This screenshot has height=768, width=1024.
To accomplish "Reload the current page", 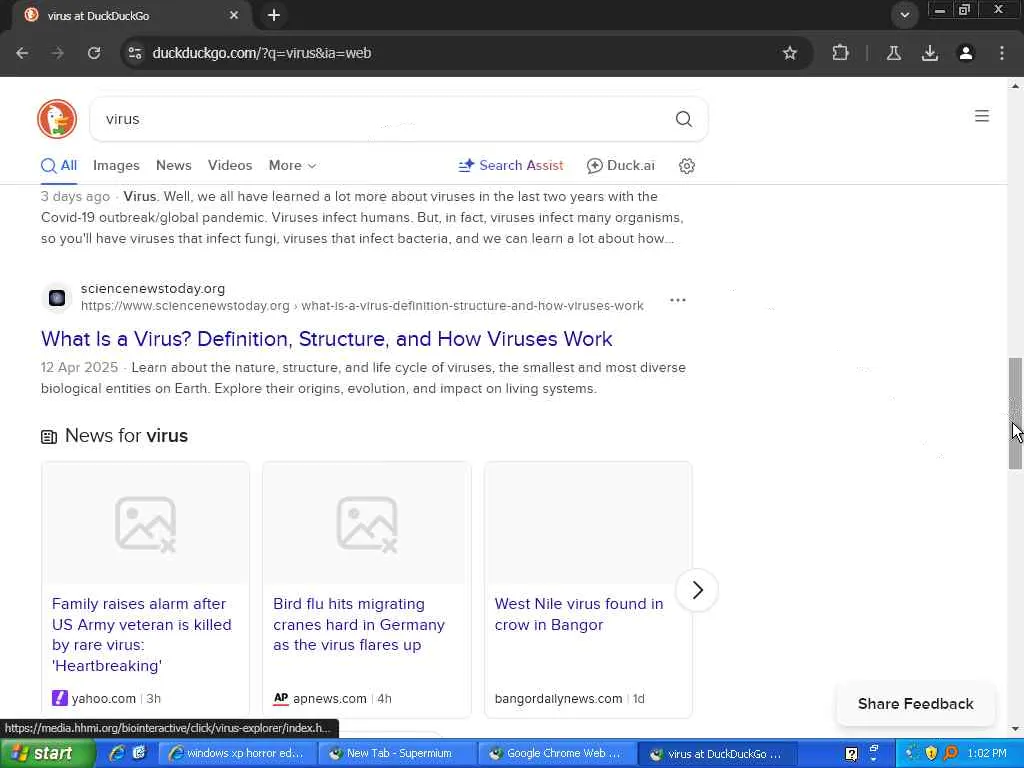I will tap(94, 53).
